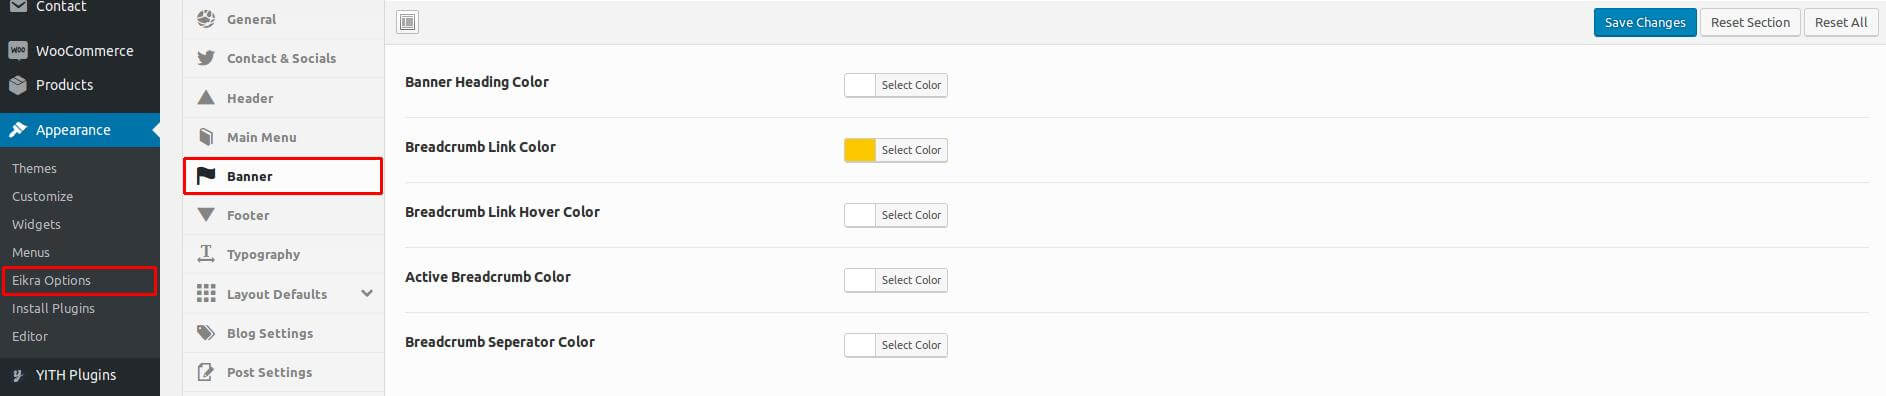The image size is (1886, 396).
Task: Select Color for Banner Heading Color
Action: (x=911, y=85)
